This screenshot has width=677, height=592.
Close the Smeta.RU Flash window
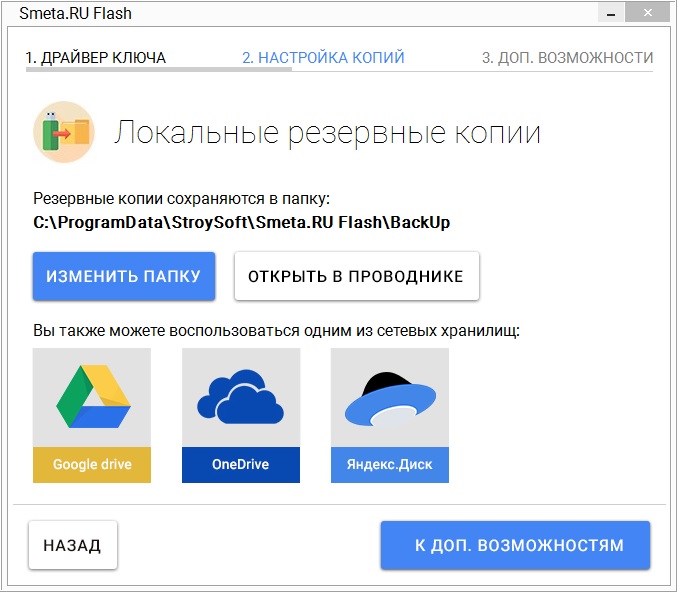(x=648, y=13)
